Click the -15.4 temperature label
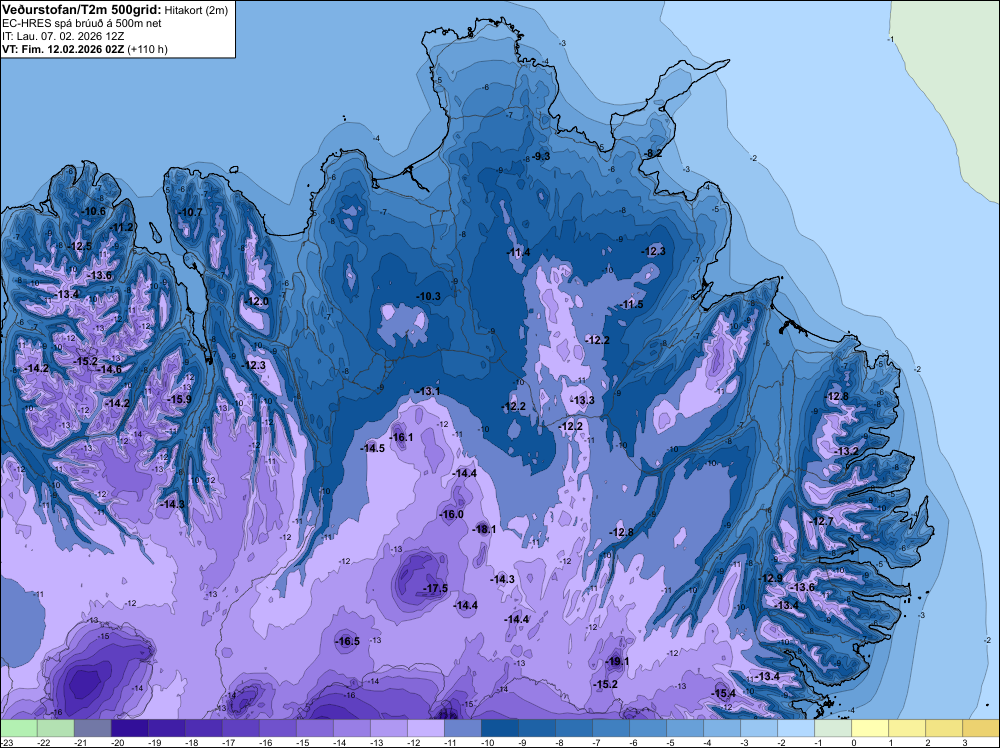This screenshot has height=748, width=1000. tap(723, 693)
